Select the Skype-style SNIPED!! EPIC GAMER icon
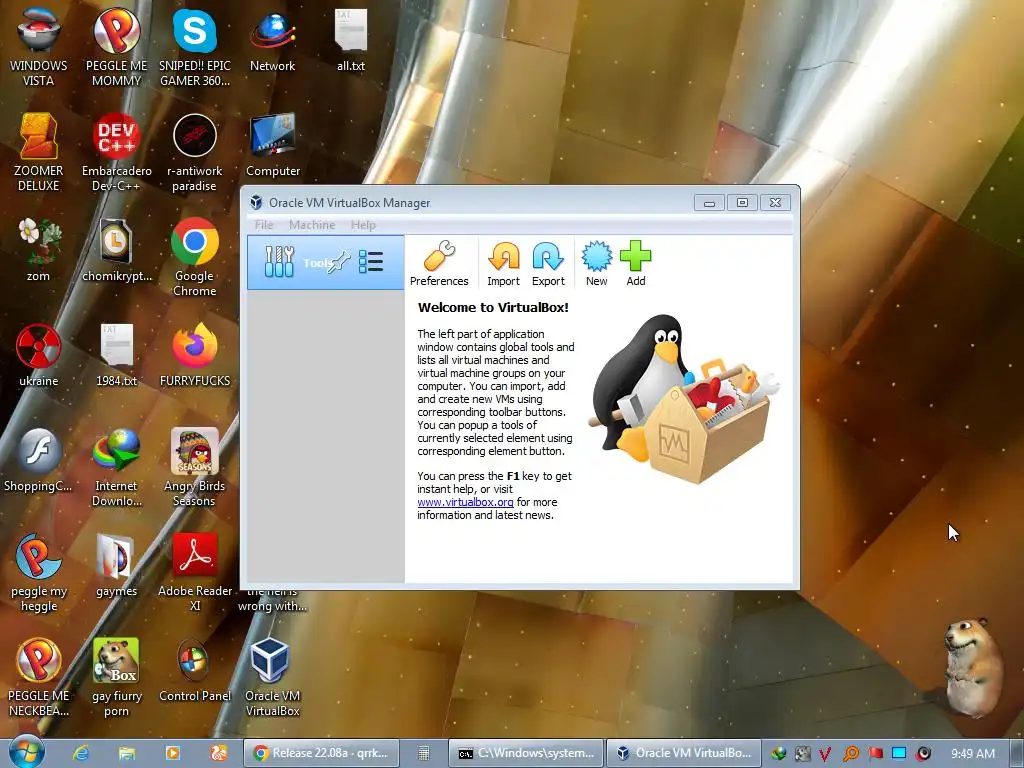This screenshot has height=768, width=1024. (195, 47)
